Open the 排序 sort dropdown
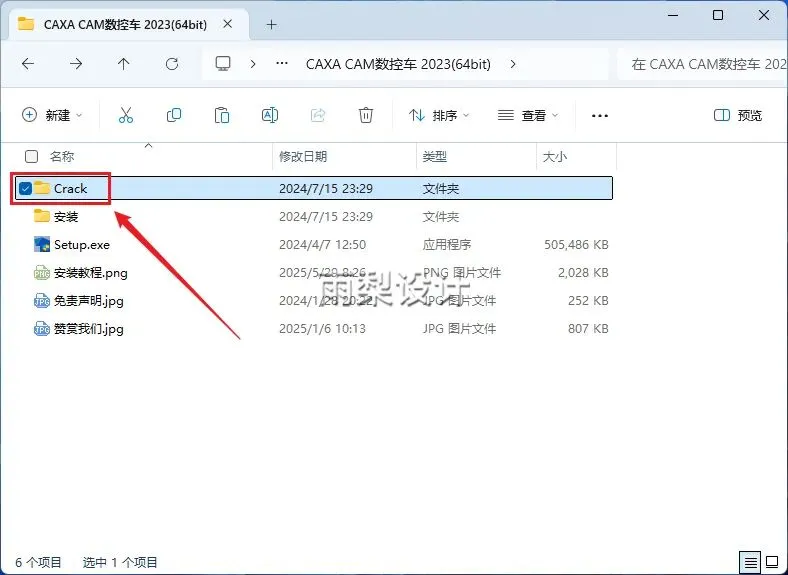Image resolution: width=788 pixels, height=575 pixels. click(x=439, y=116)
